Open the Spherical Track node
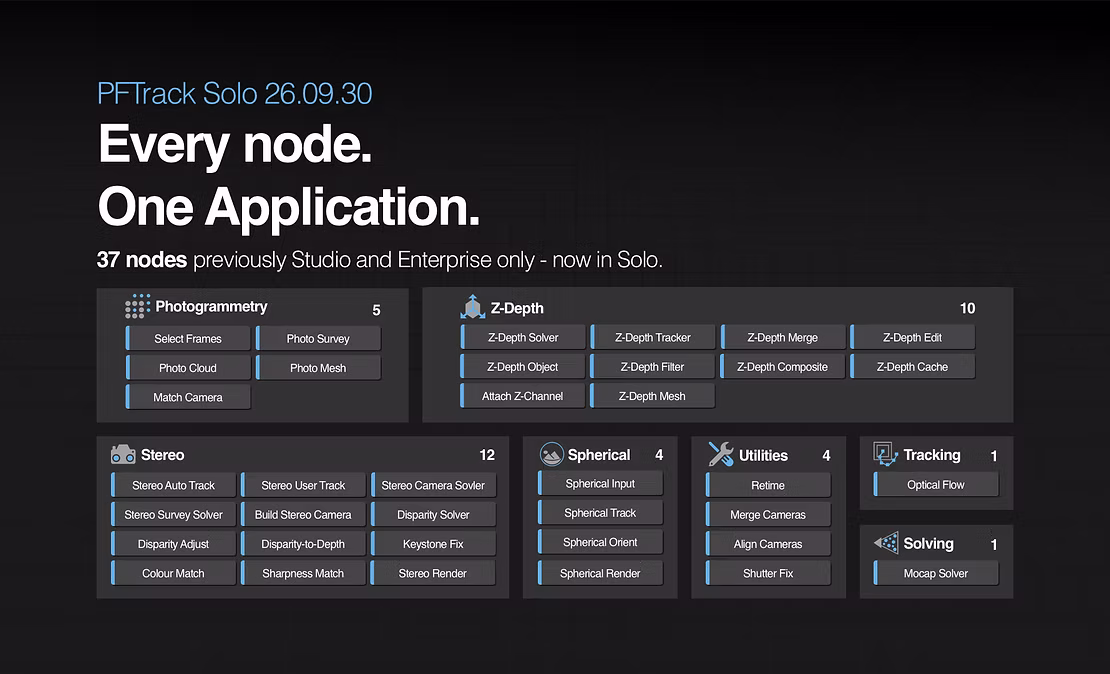The width and height of the screenshot is (1110, 674). pos(600,513)
